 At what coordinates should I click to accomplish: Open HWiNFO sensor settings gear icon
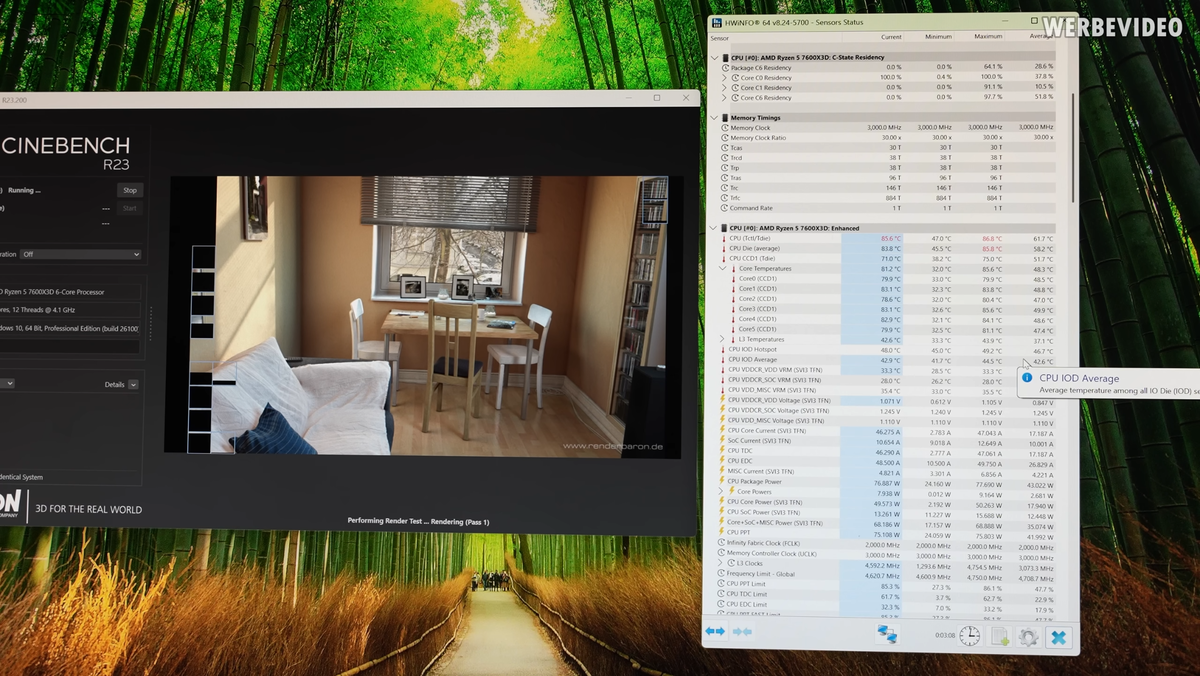click(x=1028, y=637)
